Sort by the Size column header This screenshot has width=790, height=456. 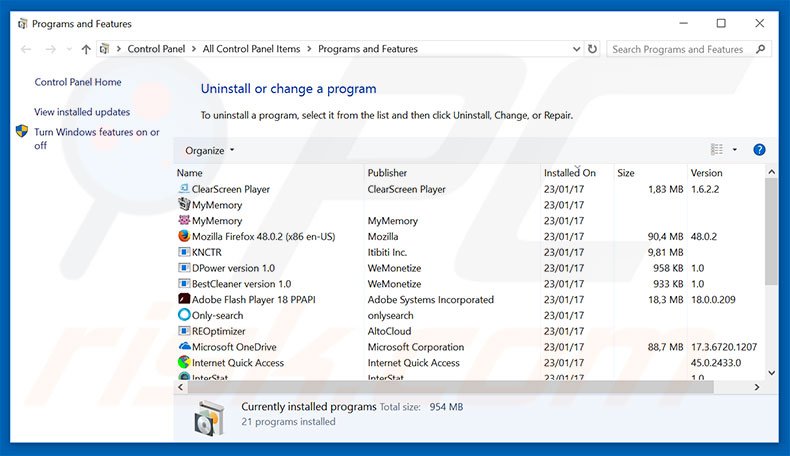626,173
